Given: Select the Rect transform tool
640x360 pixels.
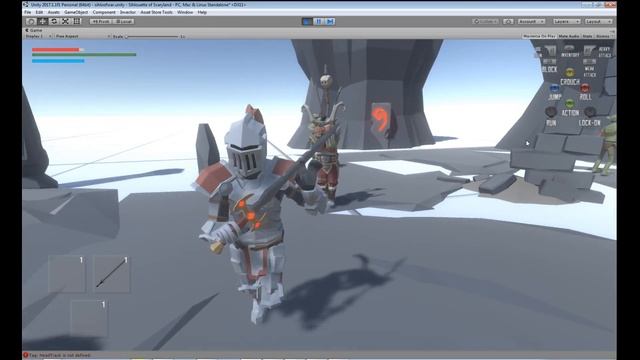Looking at the screenshot, I should (77, 21).
